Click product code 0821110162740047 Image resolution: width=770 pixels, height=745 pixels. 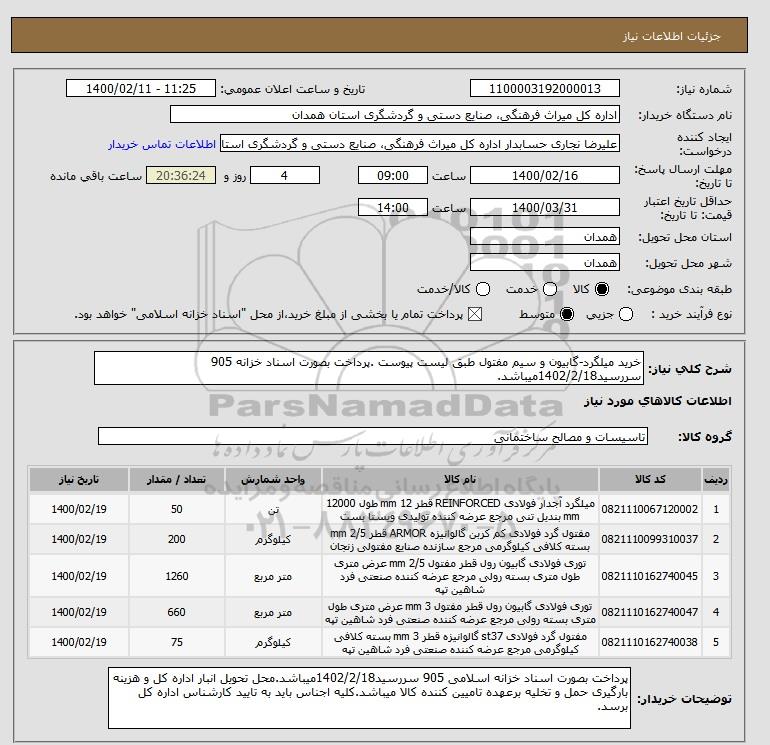[x=650, y=612]
